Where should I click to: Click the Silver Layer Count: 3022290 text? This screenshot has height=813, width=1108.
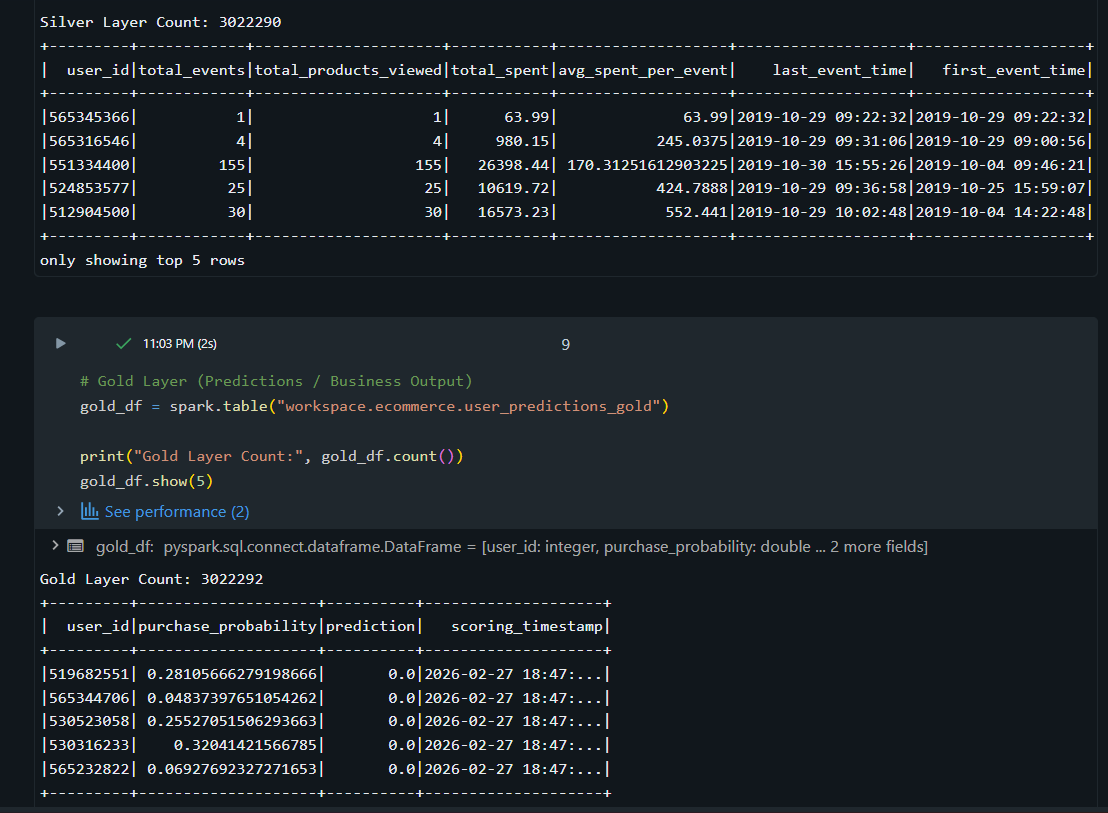click(x=160, y=23)
